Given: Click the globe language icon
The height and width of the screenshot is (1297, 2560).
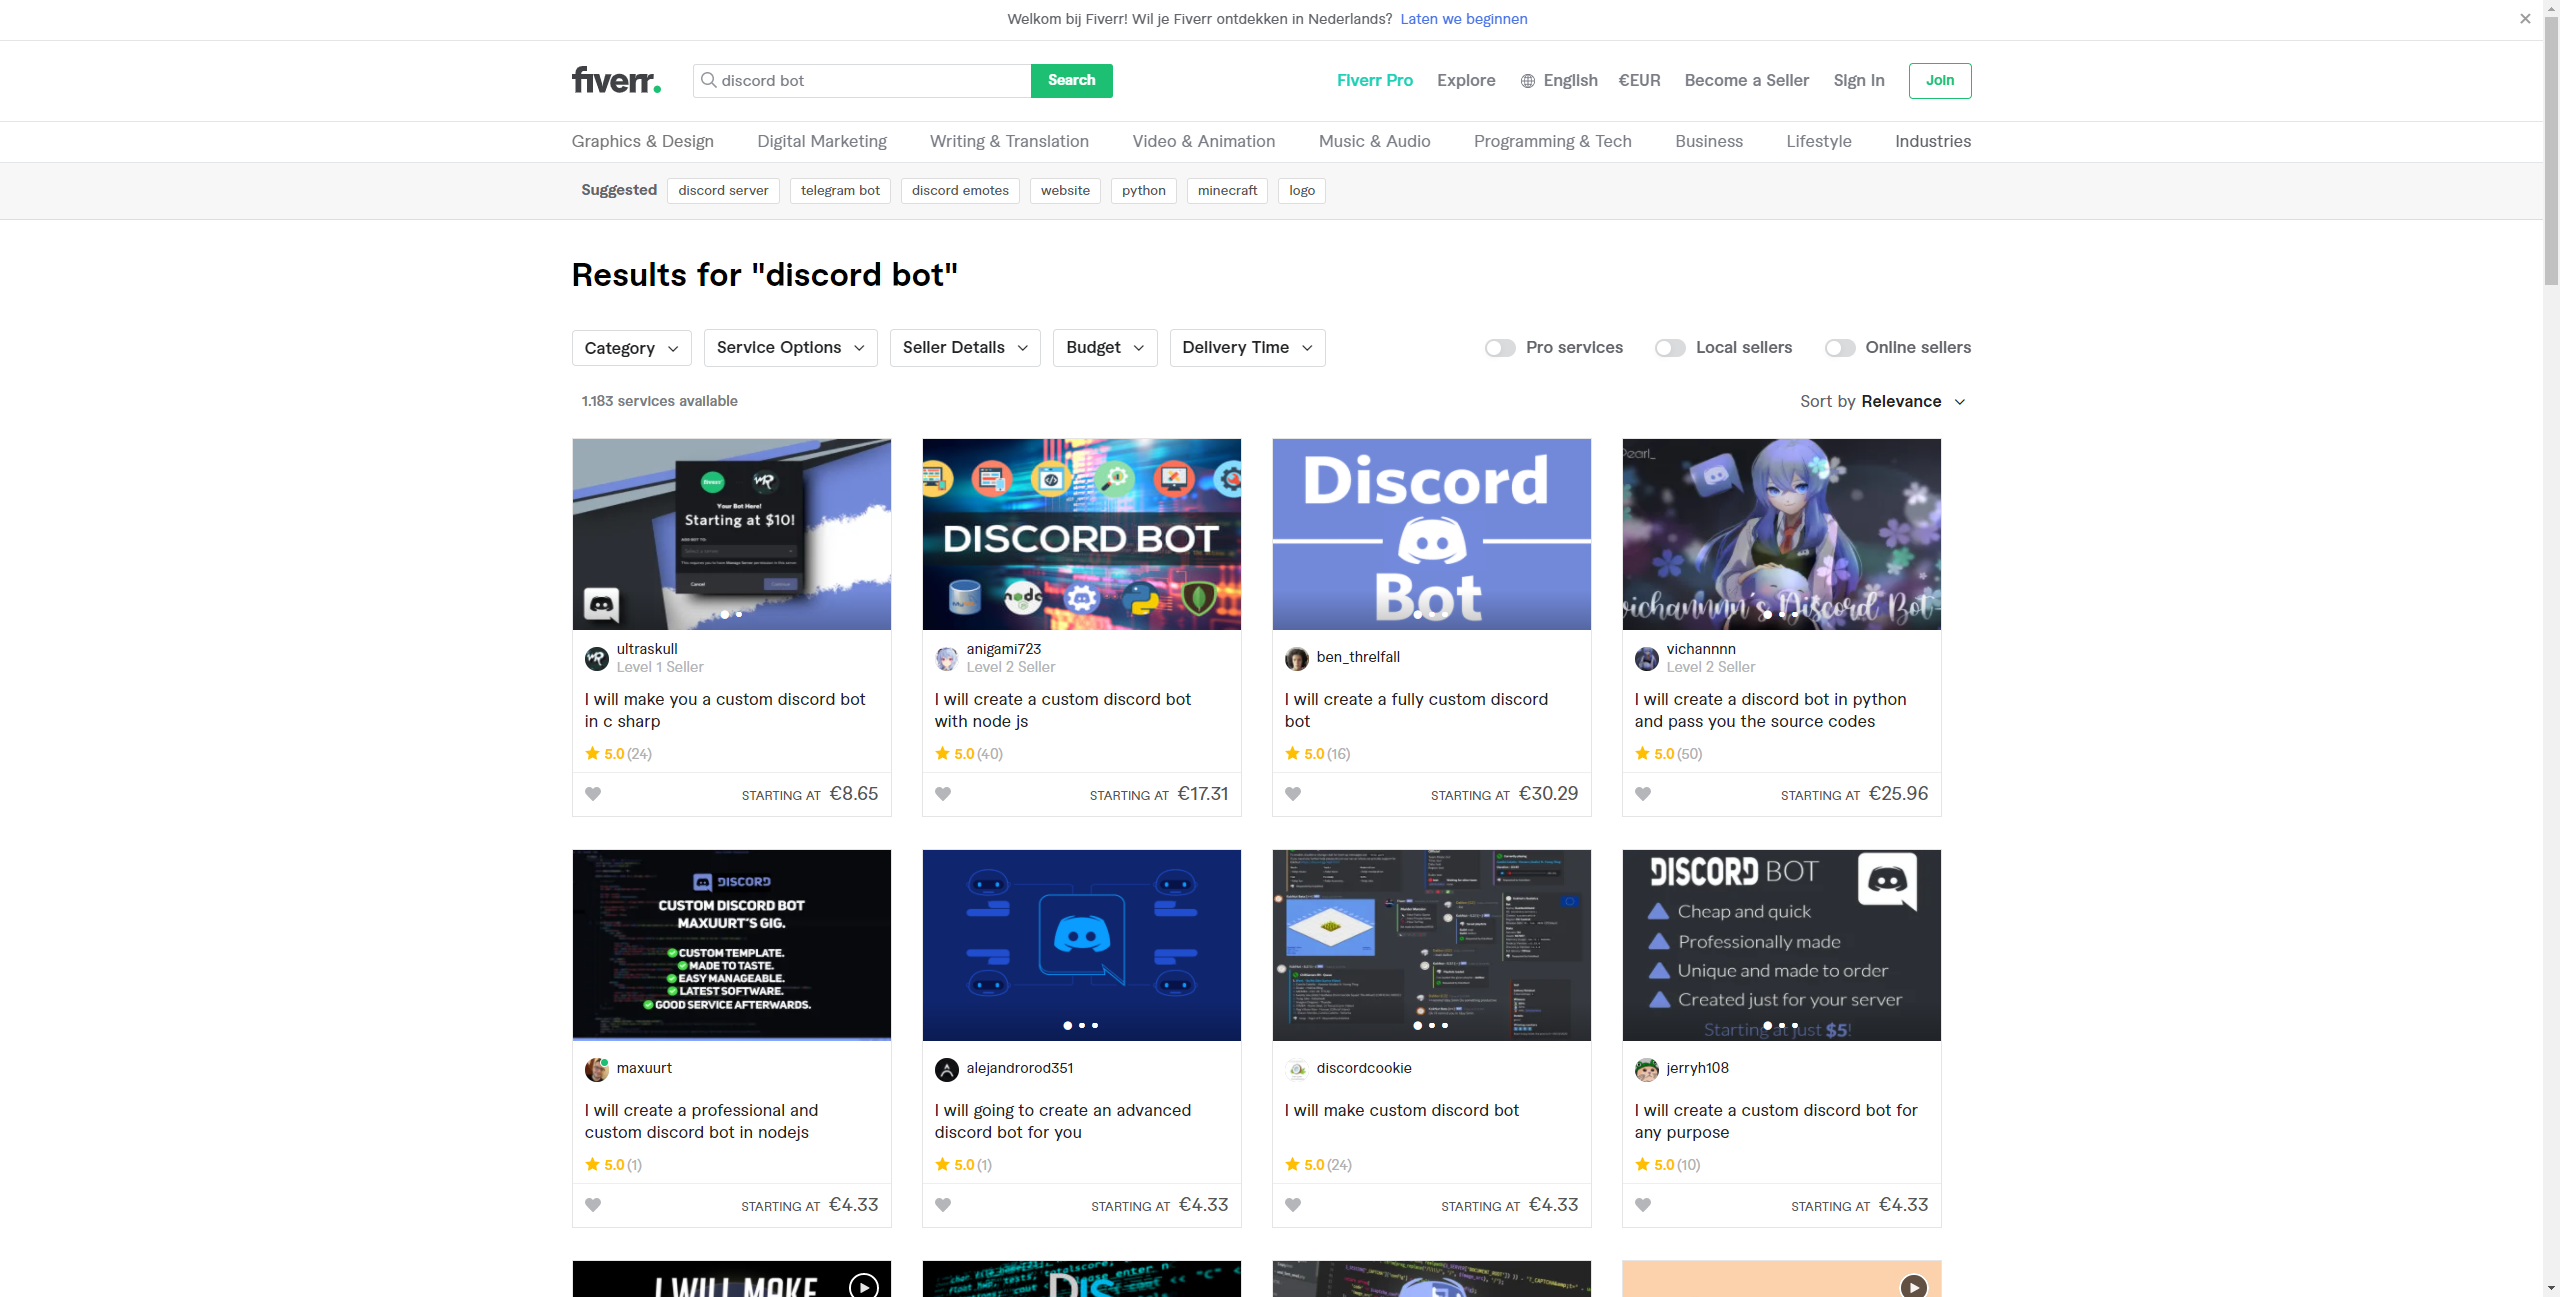Looking at the screenshot, I should (x=1527, y=81).
